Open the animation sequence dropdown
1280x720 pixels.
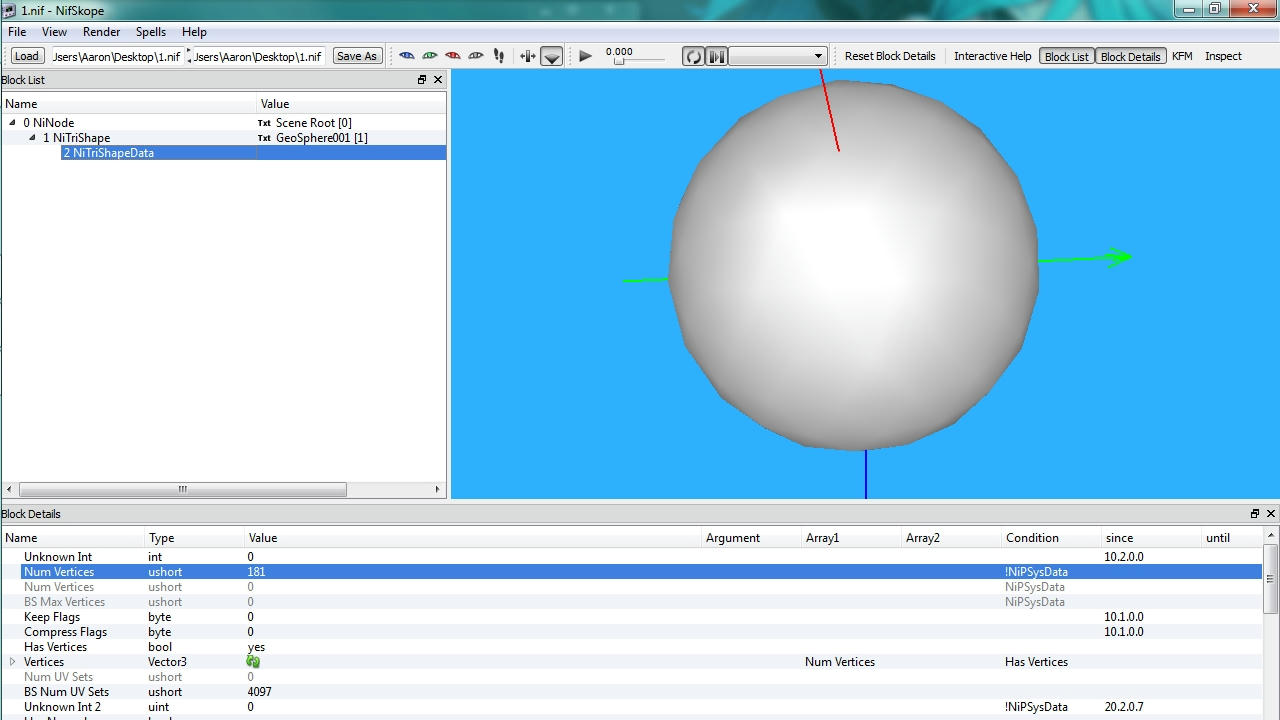pyautogui.click(x=778, y=56)
